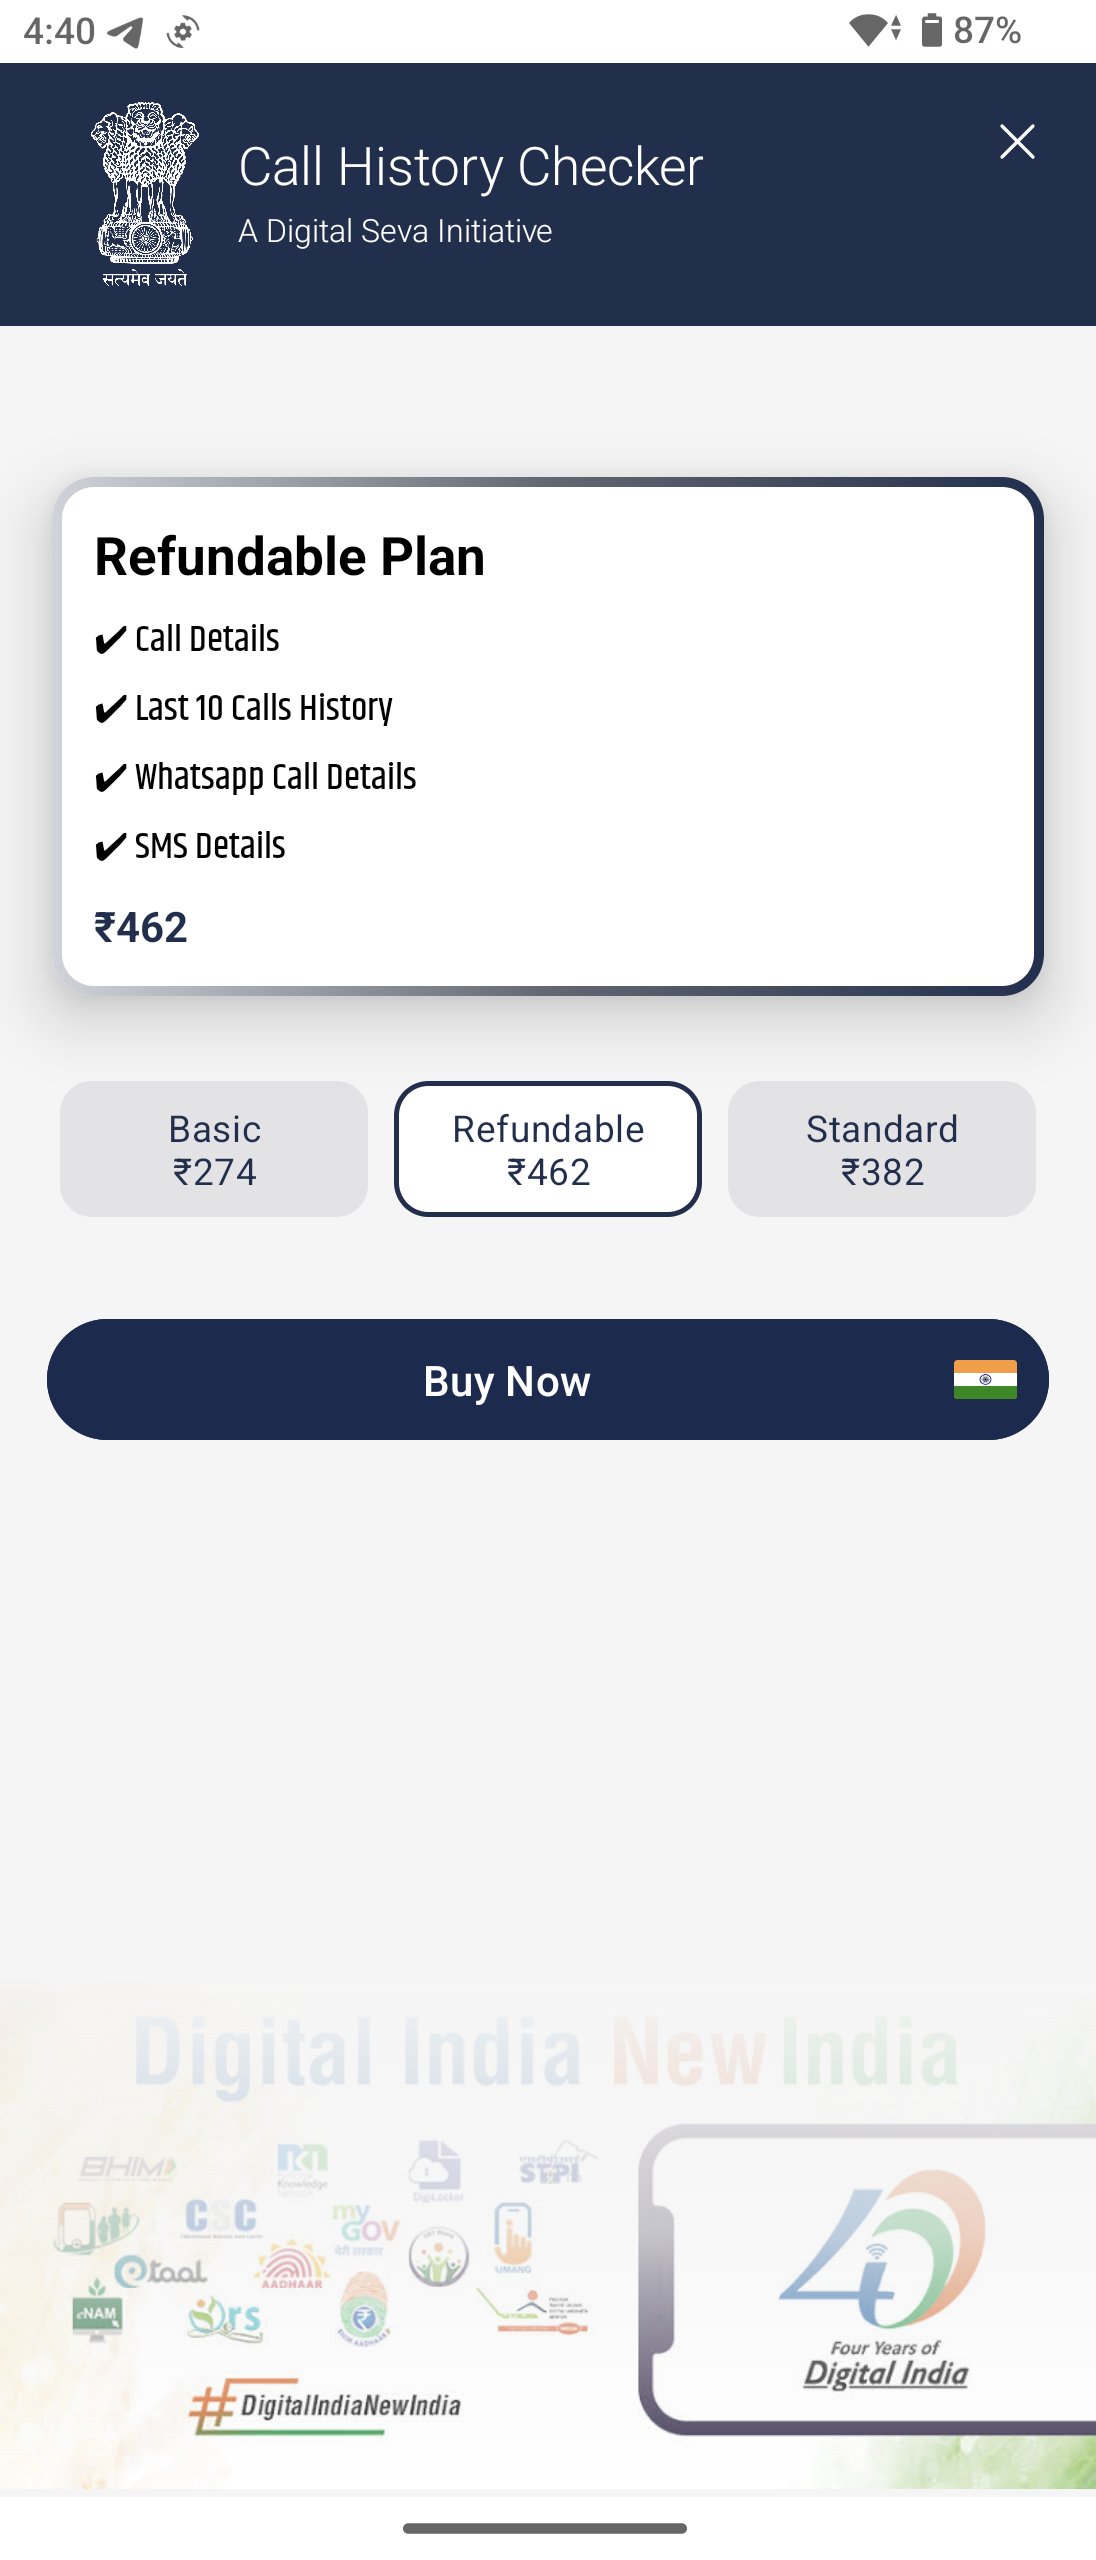Tap the checkmark beside Call Details
The width and height of the screenshot is (1096, 2560).
tap(110, 640)
